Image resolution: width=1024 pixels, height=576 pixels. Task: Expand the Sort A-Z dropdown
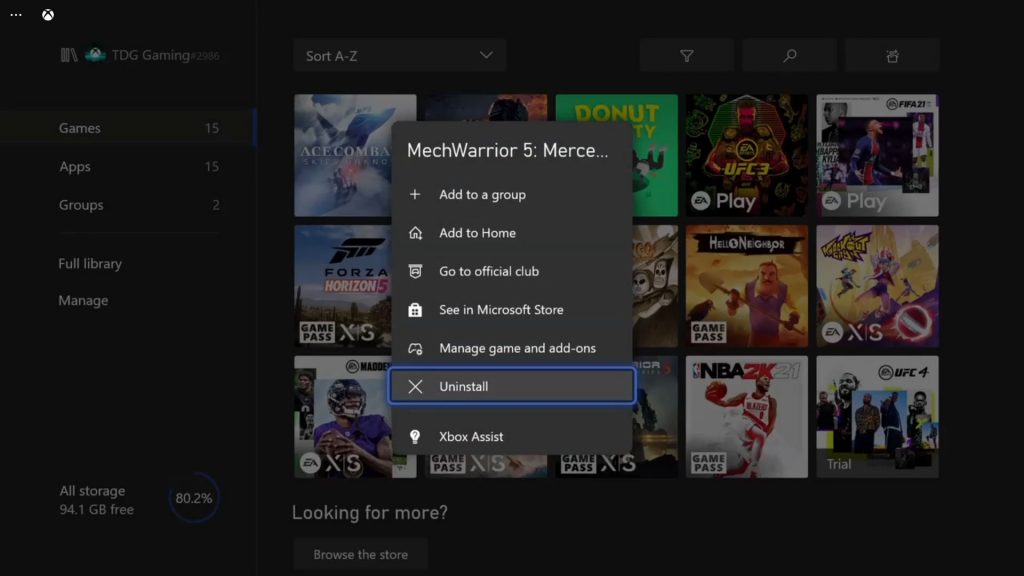(x=400, y=56)
